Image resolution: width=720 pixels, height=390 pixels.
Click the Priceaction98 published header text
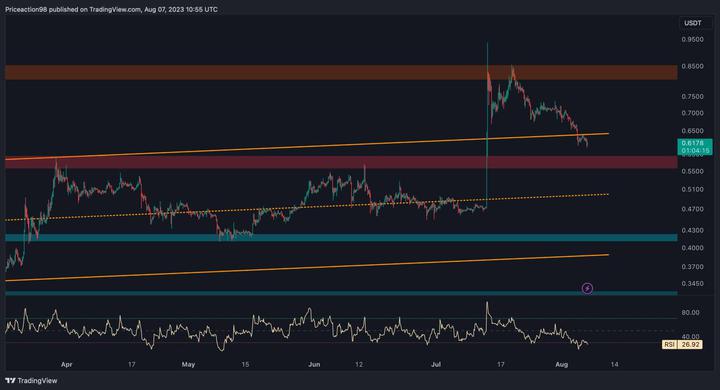[x=112, y=9]
